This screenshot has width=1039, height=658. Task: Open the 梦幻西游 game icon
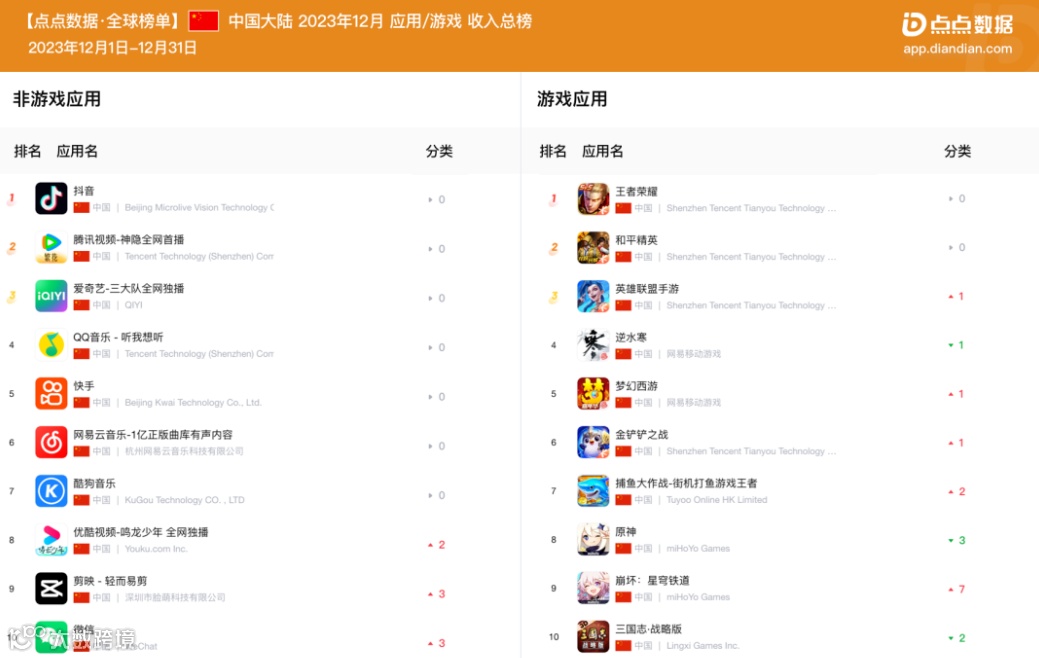pos(593,394)
